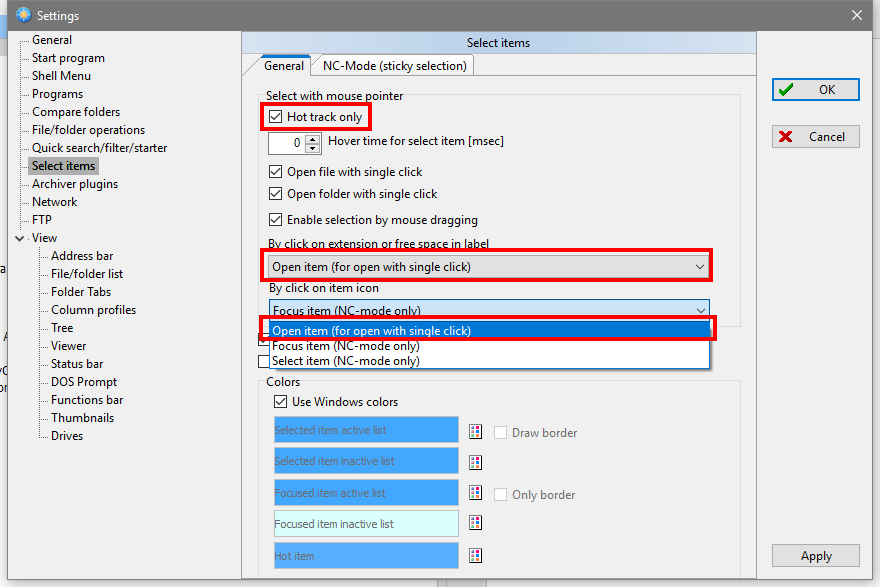Open color picker for Focused item inactive list

[476, 523]
